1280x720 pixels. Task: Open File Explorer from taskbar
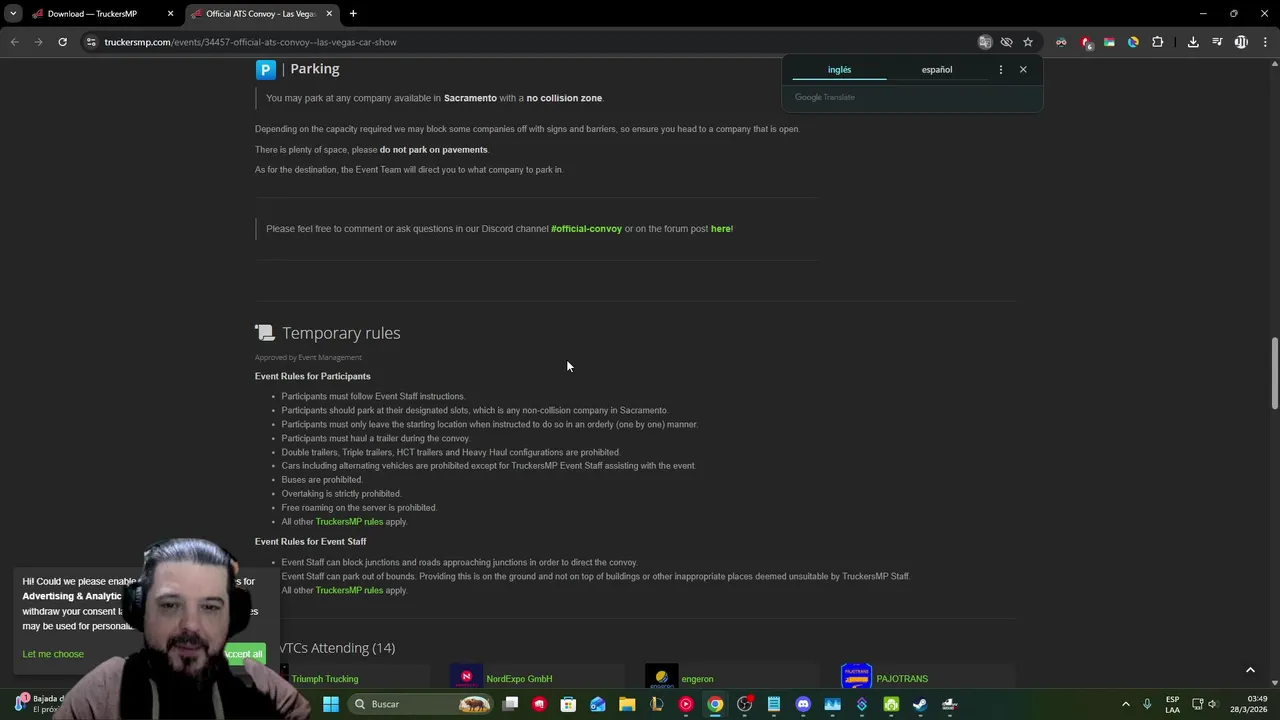click(x=627, y=704)
